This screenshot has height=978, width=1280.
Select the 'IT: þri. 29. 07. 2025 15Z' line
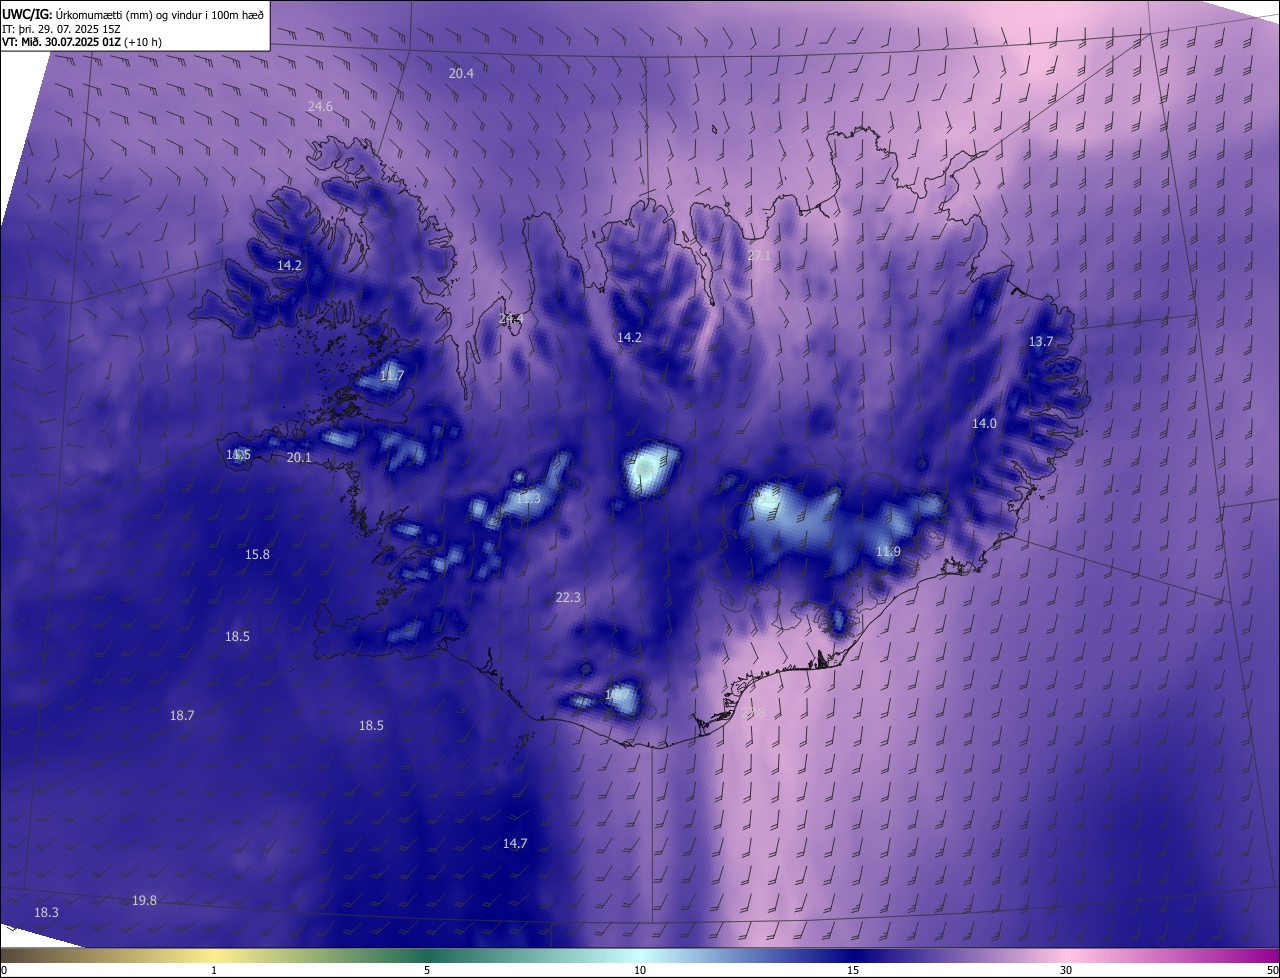coord(61,29)
